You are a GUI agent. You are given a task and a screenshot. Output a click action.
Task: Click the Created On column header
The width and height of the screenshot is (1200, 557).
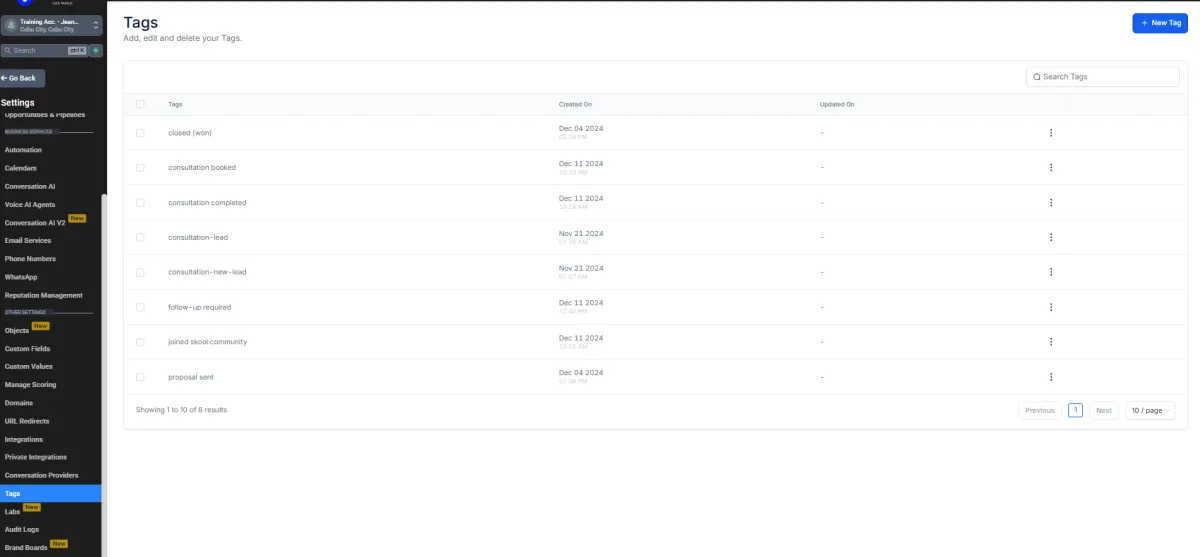click(576, 104)
